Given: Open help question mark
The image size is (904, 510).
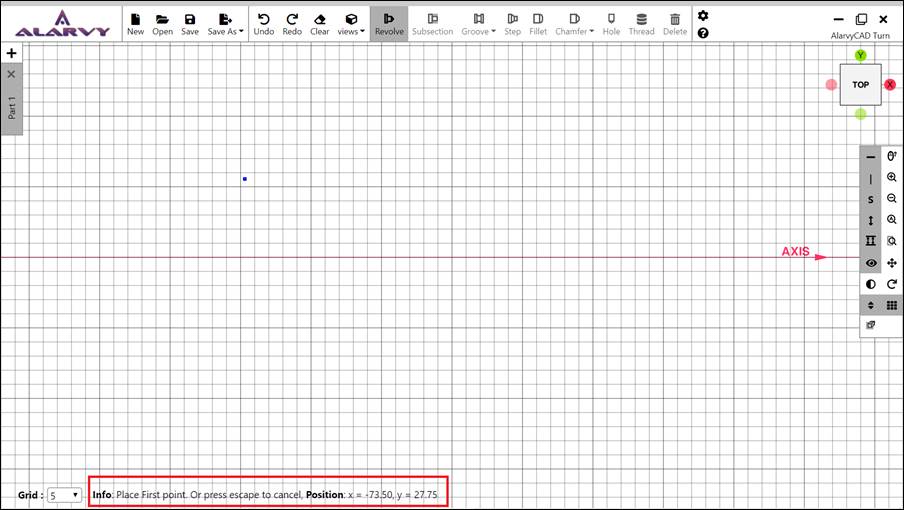Looking at the screenshot, I should coord(703,33).
